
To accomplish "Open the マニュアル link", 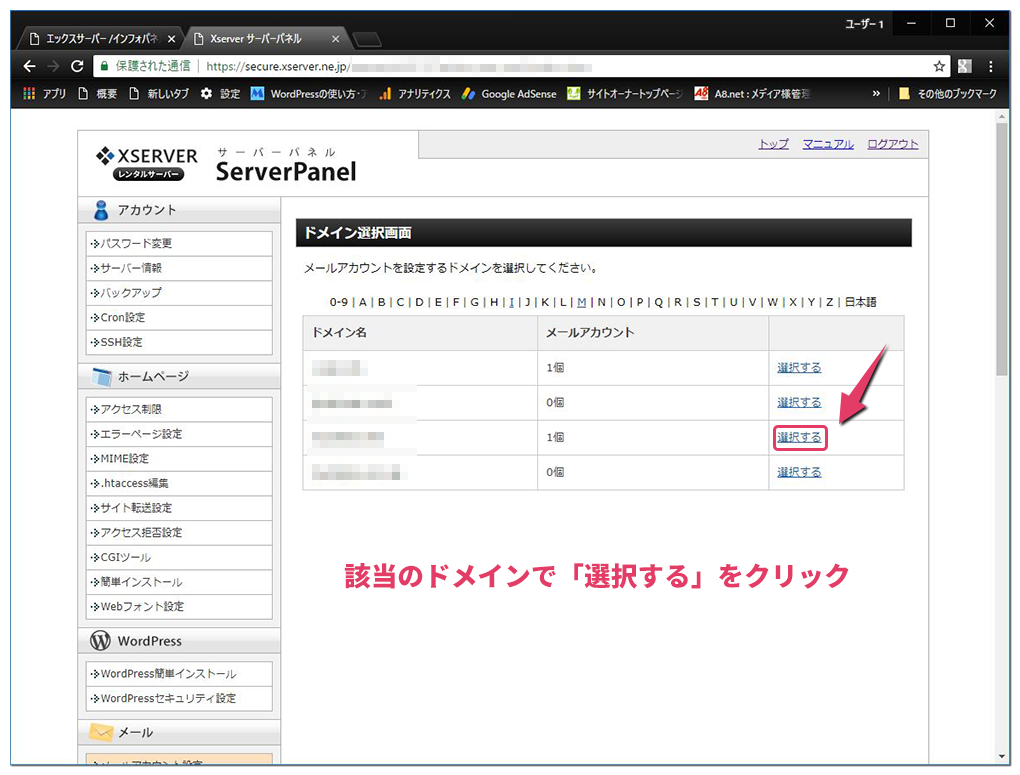I will [828, 144].
